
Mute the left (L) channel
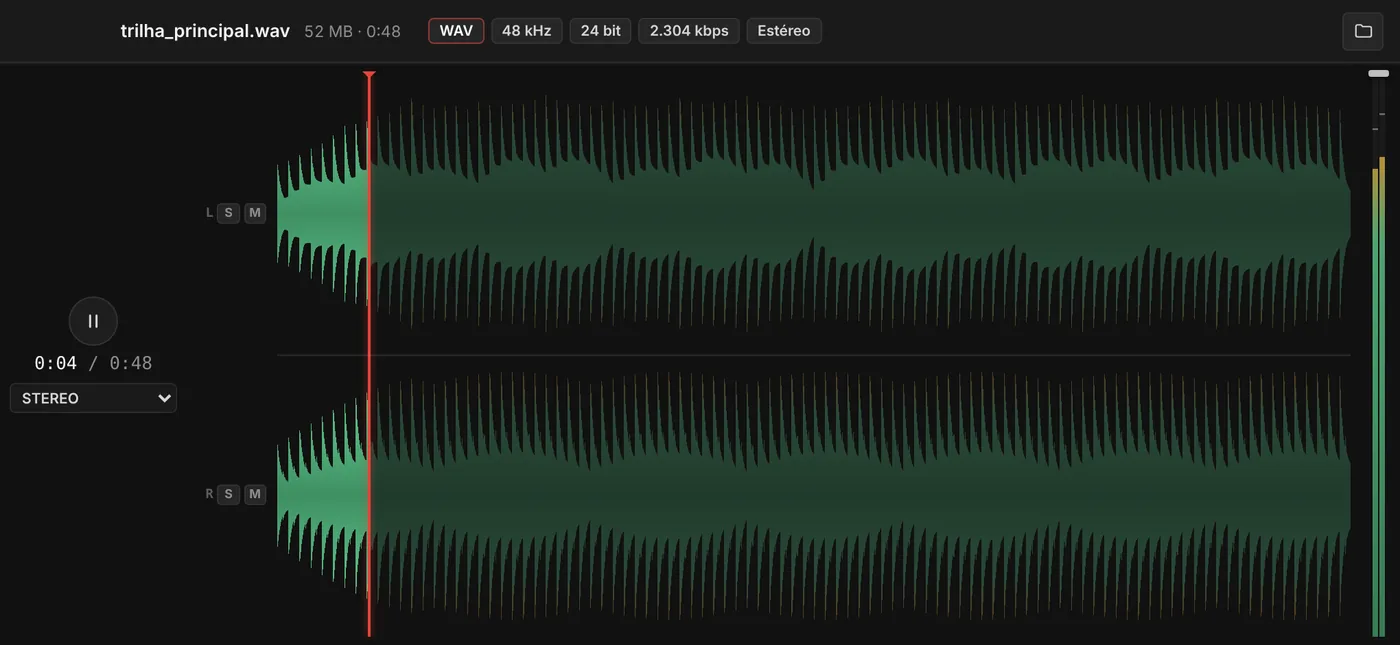255,212
